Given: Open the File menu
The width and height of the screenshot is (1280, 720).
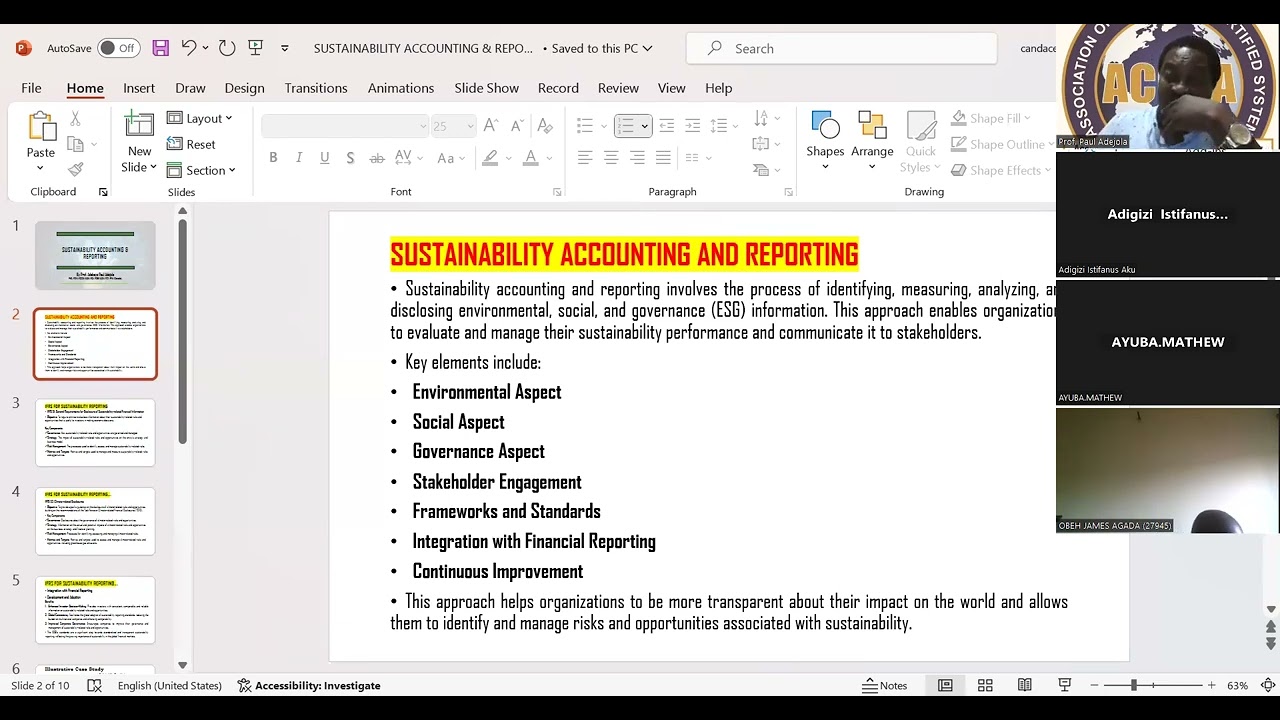Looking at the screenshot, I should tap(31, 88).
